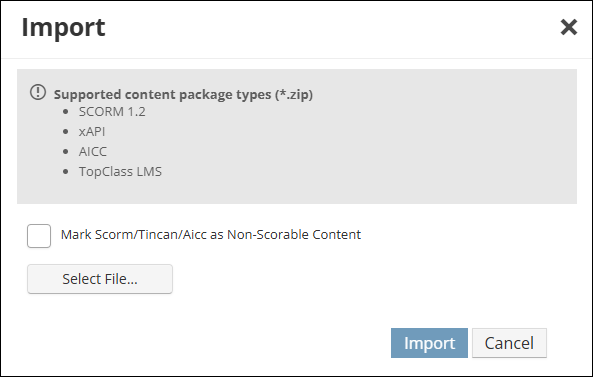
Task: Click the exclamation info icon
Action: 38,92
